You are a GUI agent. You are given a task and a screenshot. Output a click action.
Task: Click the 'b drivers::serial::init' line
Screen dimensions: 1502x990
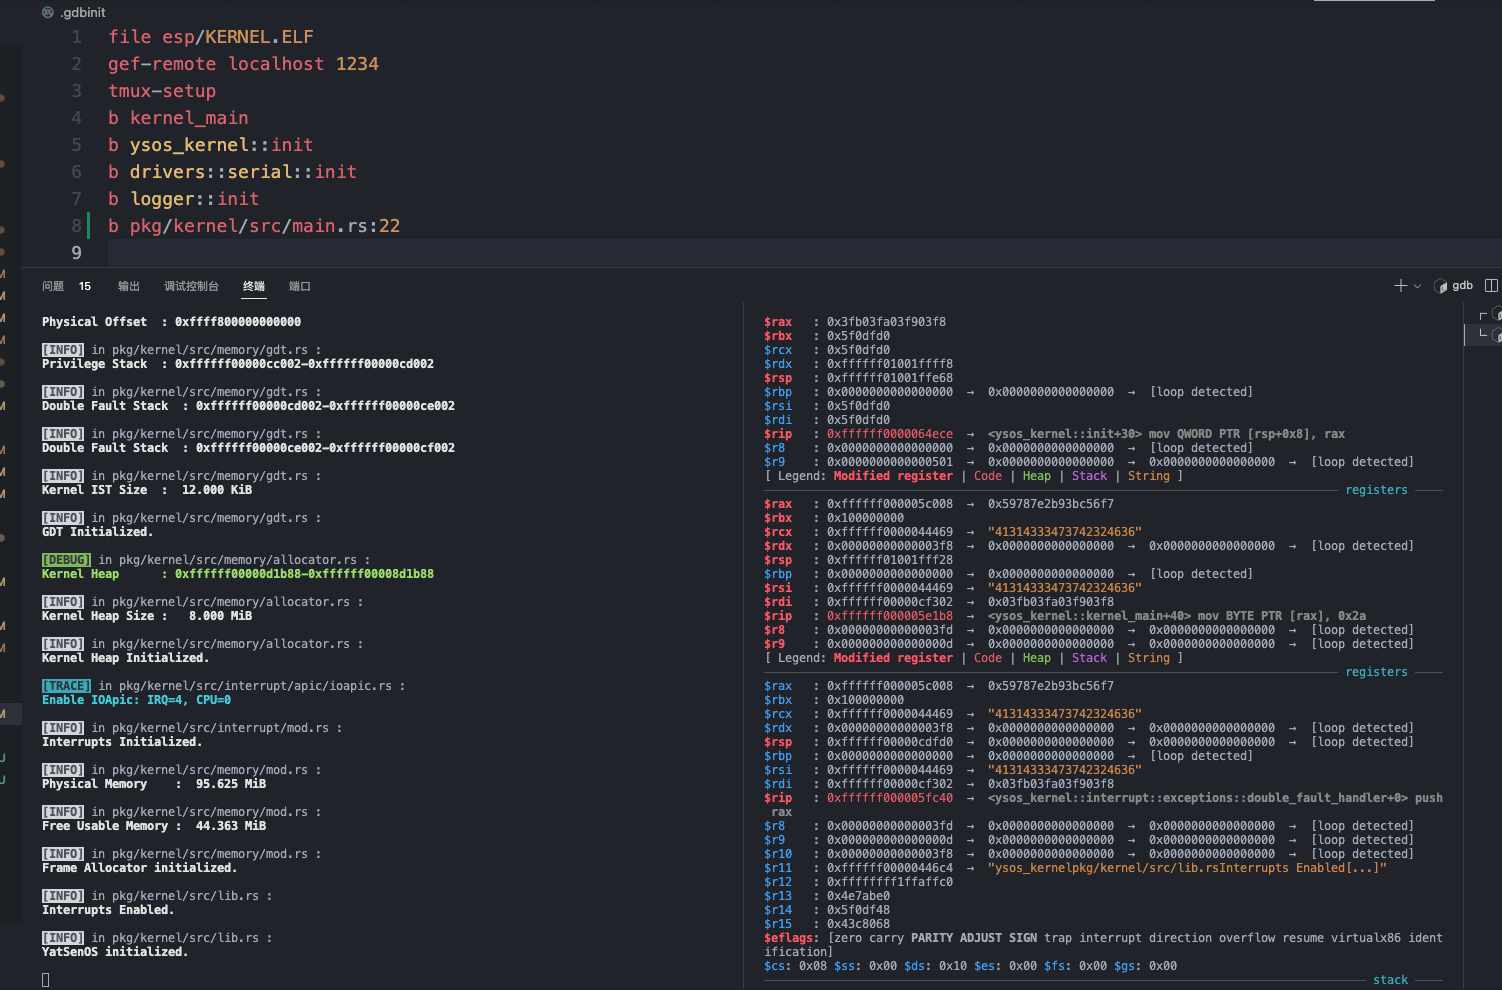(x=232, y=172)
